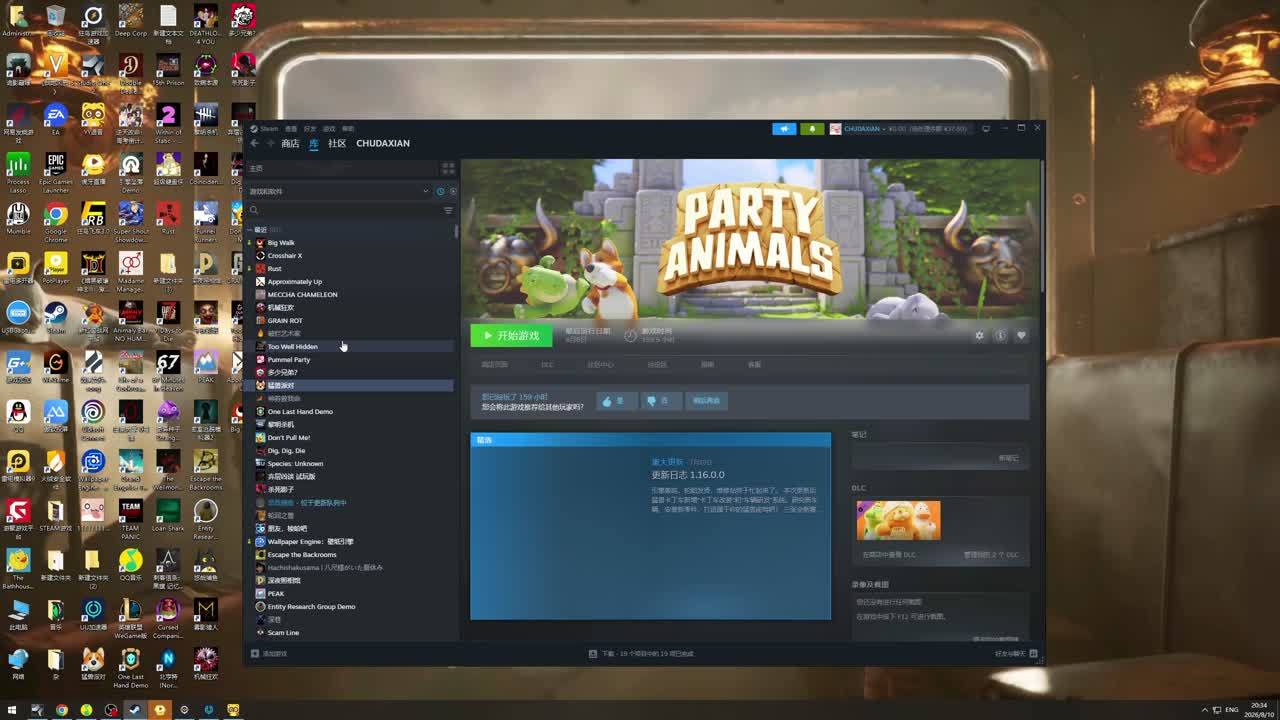This screenshot has width=1280, height=720.
Task: Show Party Animals game info icon
Action: click(1000, 336)
